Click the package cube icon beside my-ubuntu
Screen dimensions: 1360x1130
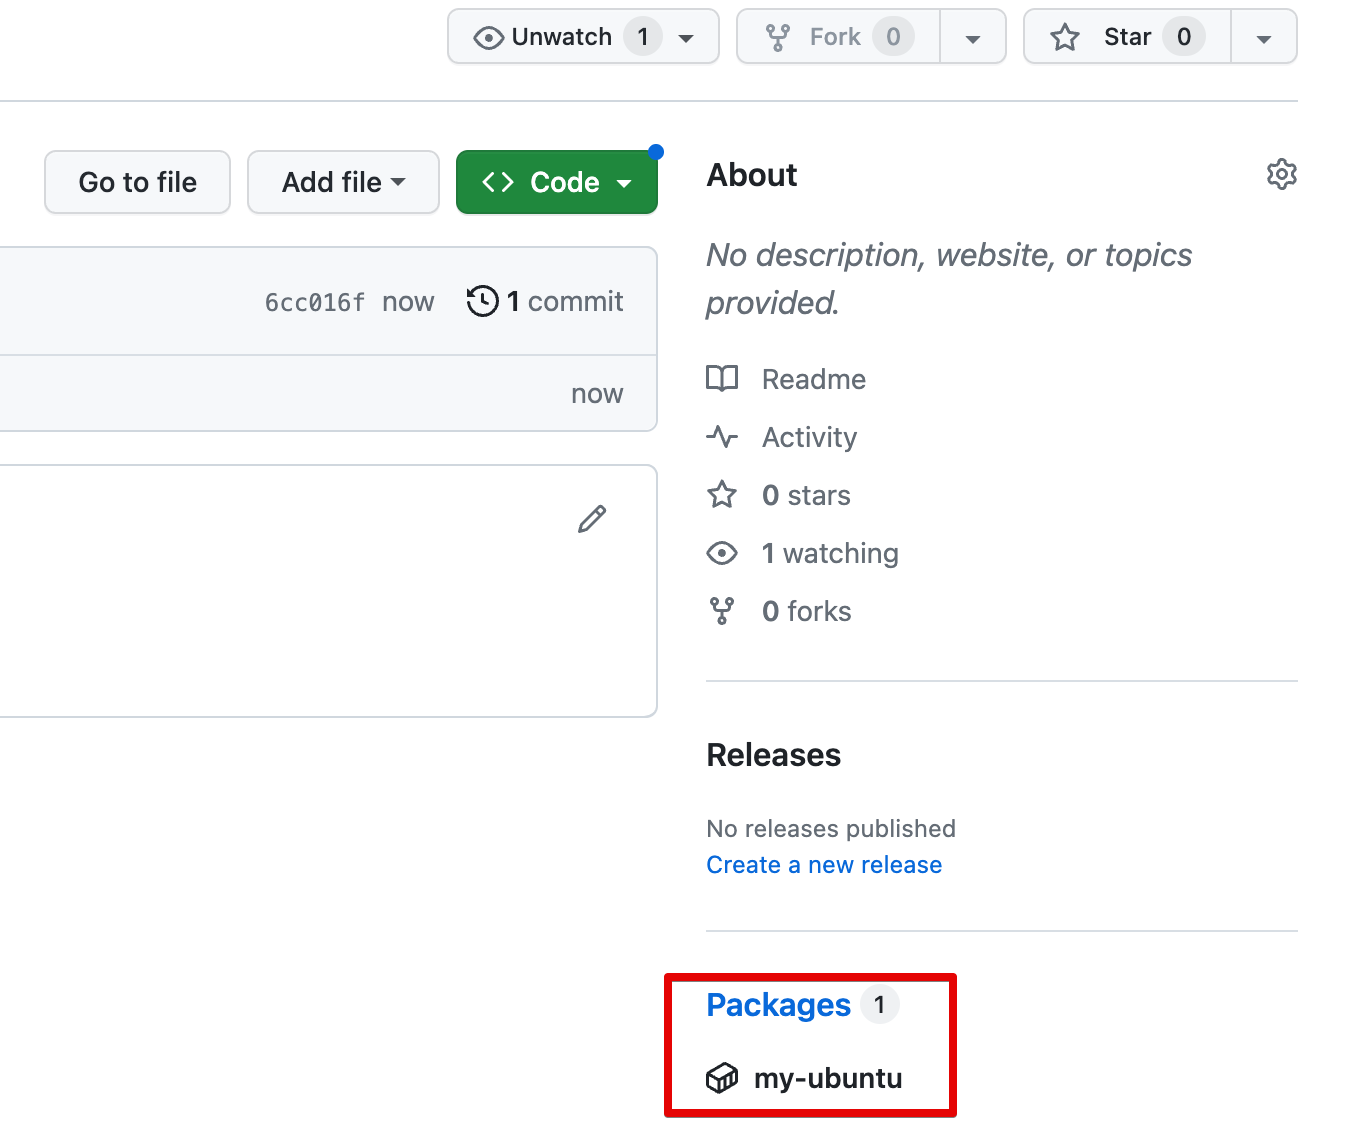pyautogui.click(x=722, y=1078)
